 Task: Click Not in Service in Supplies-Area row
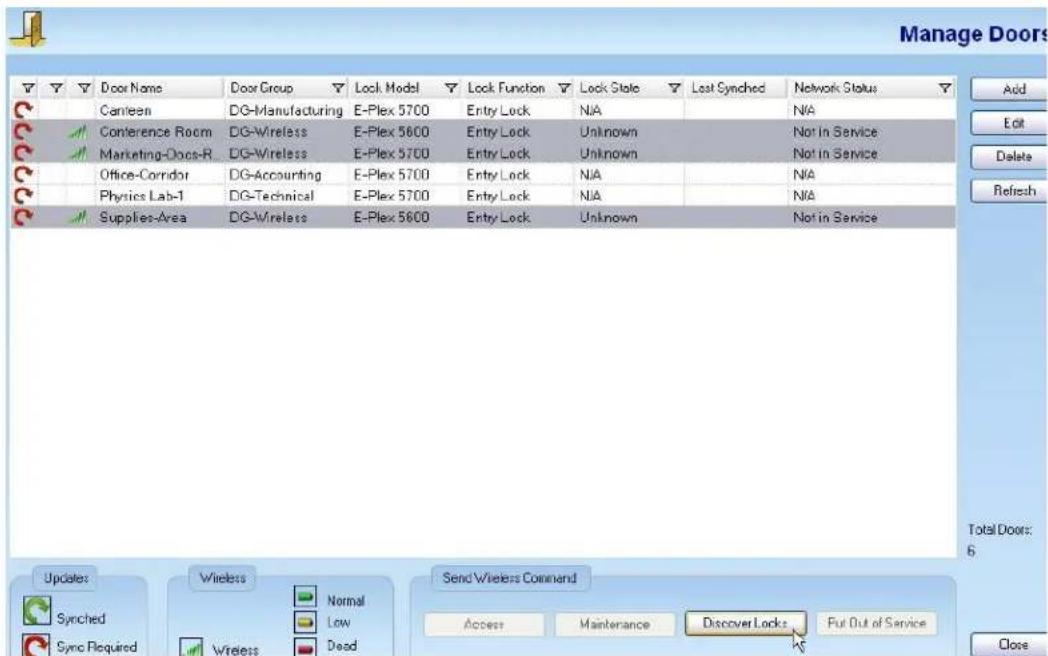click(x=835, y=217)
